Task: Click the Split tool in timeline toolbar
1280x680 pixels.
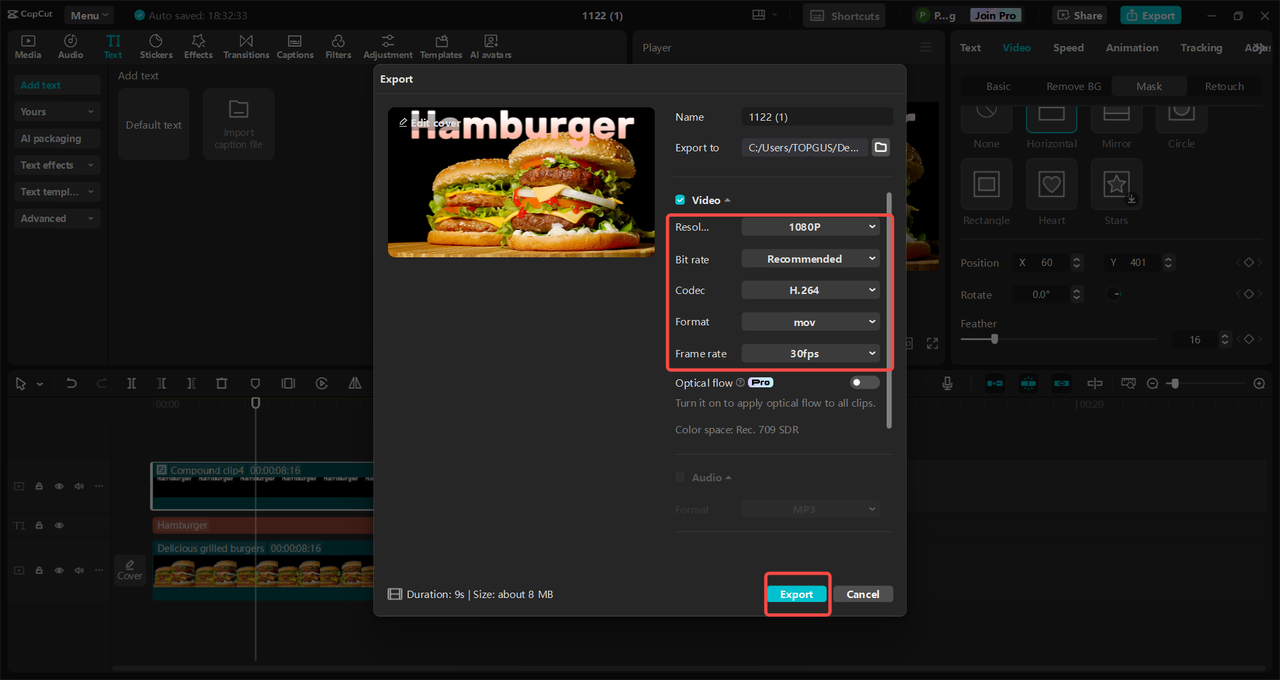Action: (x=131, y=383)
